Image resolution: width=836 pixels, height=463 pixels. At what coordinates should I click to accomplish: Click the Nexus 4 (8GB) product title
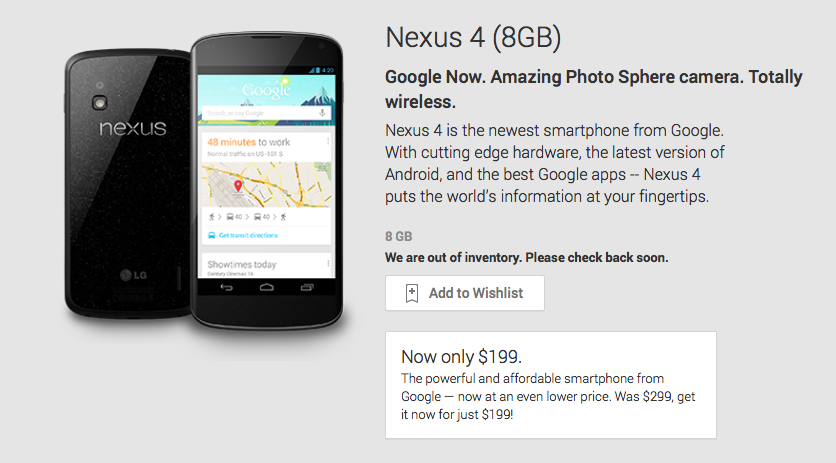473,38
